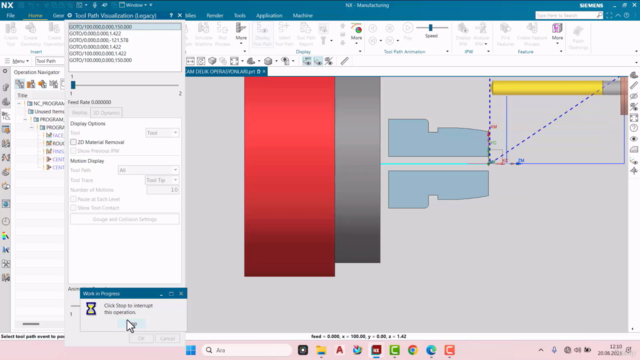The width and height of the screenshot is (640, 360).
Task: Select the first GOTO/100.000,0.000,150.000 line
Action: [124, 27]
